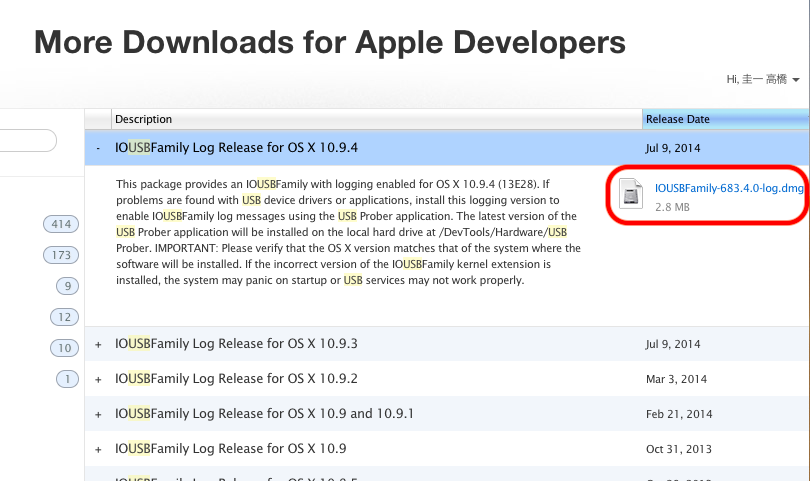Screen dimensions: 810x481
Task: Select the 414 count badge
Action: pyautogui.click(x=61, y=224)
